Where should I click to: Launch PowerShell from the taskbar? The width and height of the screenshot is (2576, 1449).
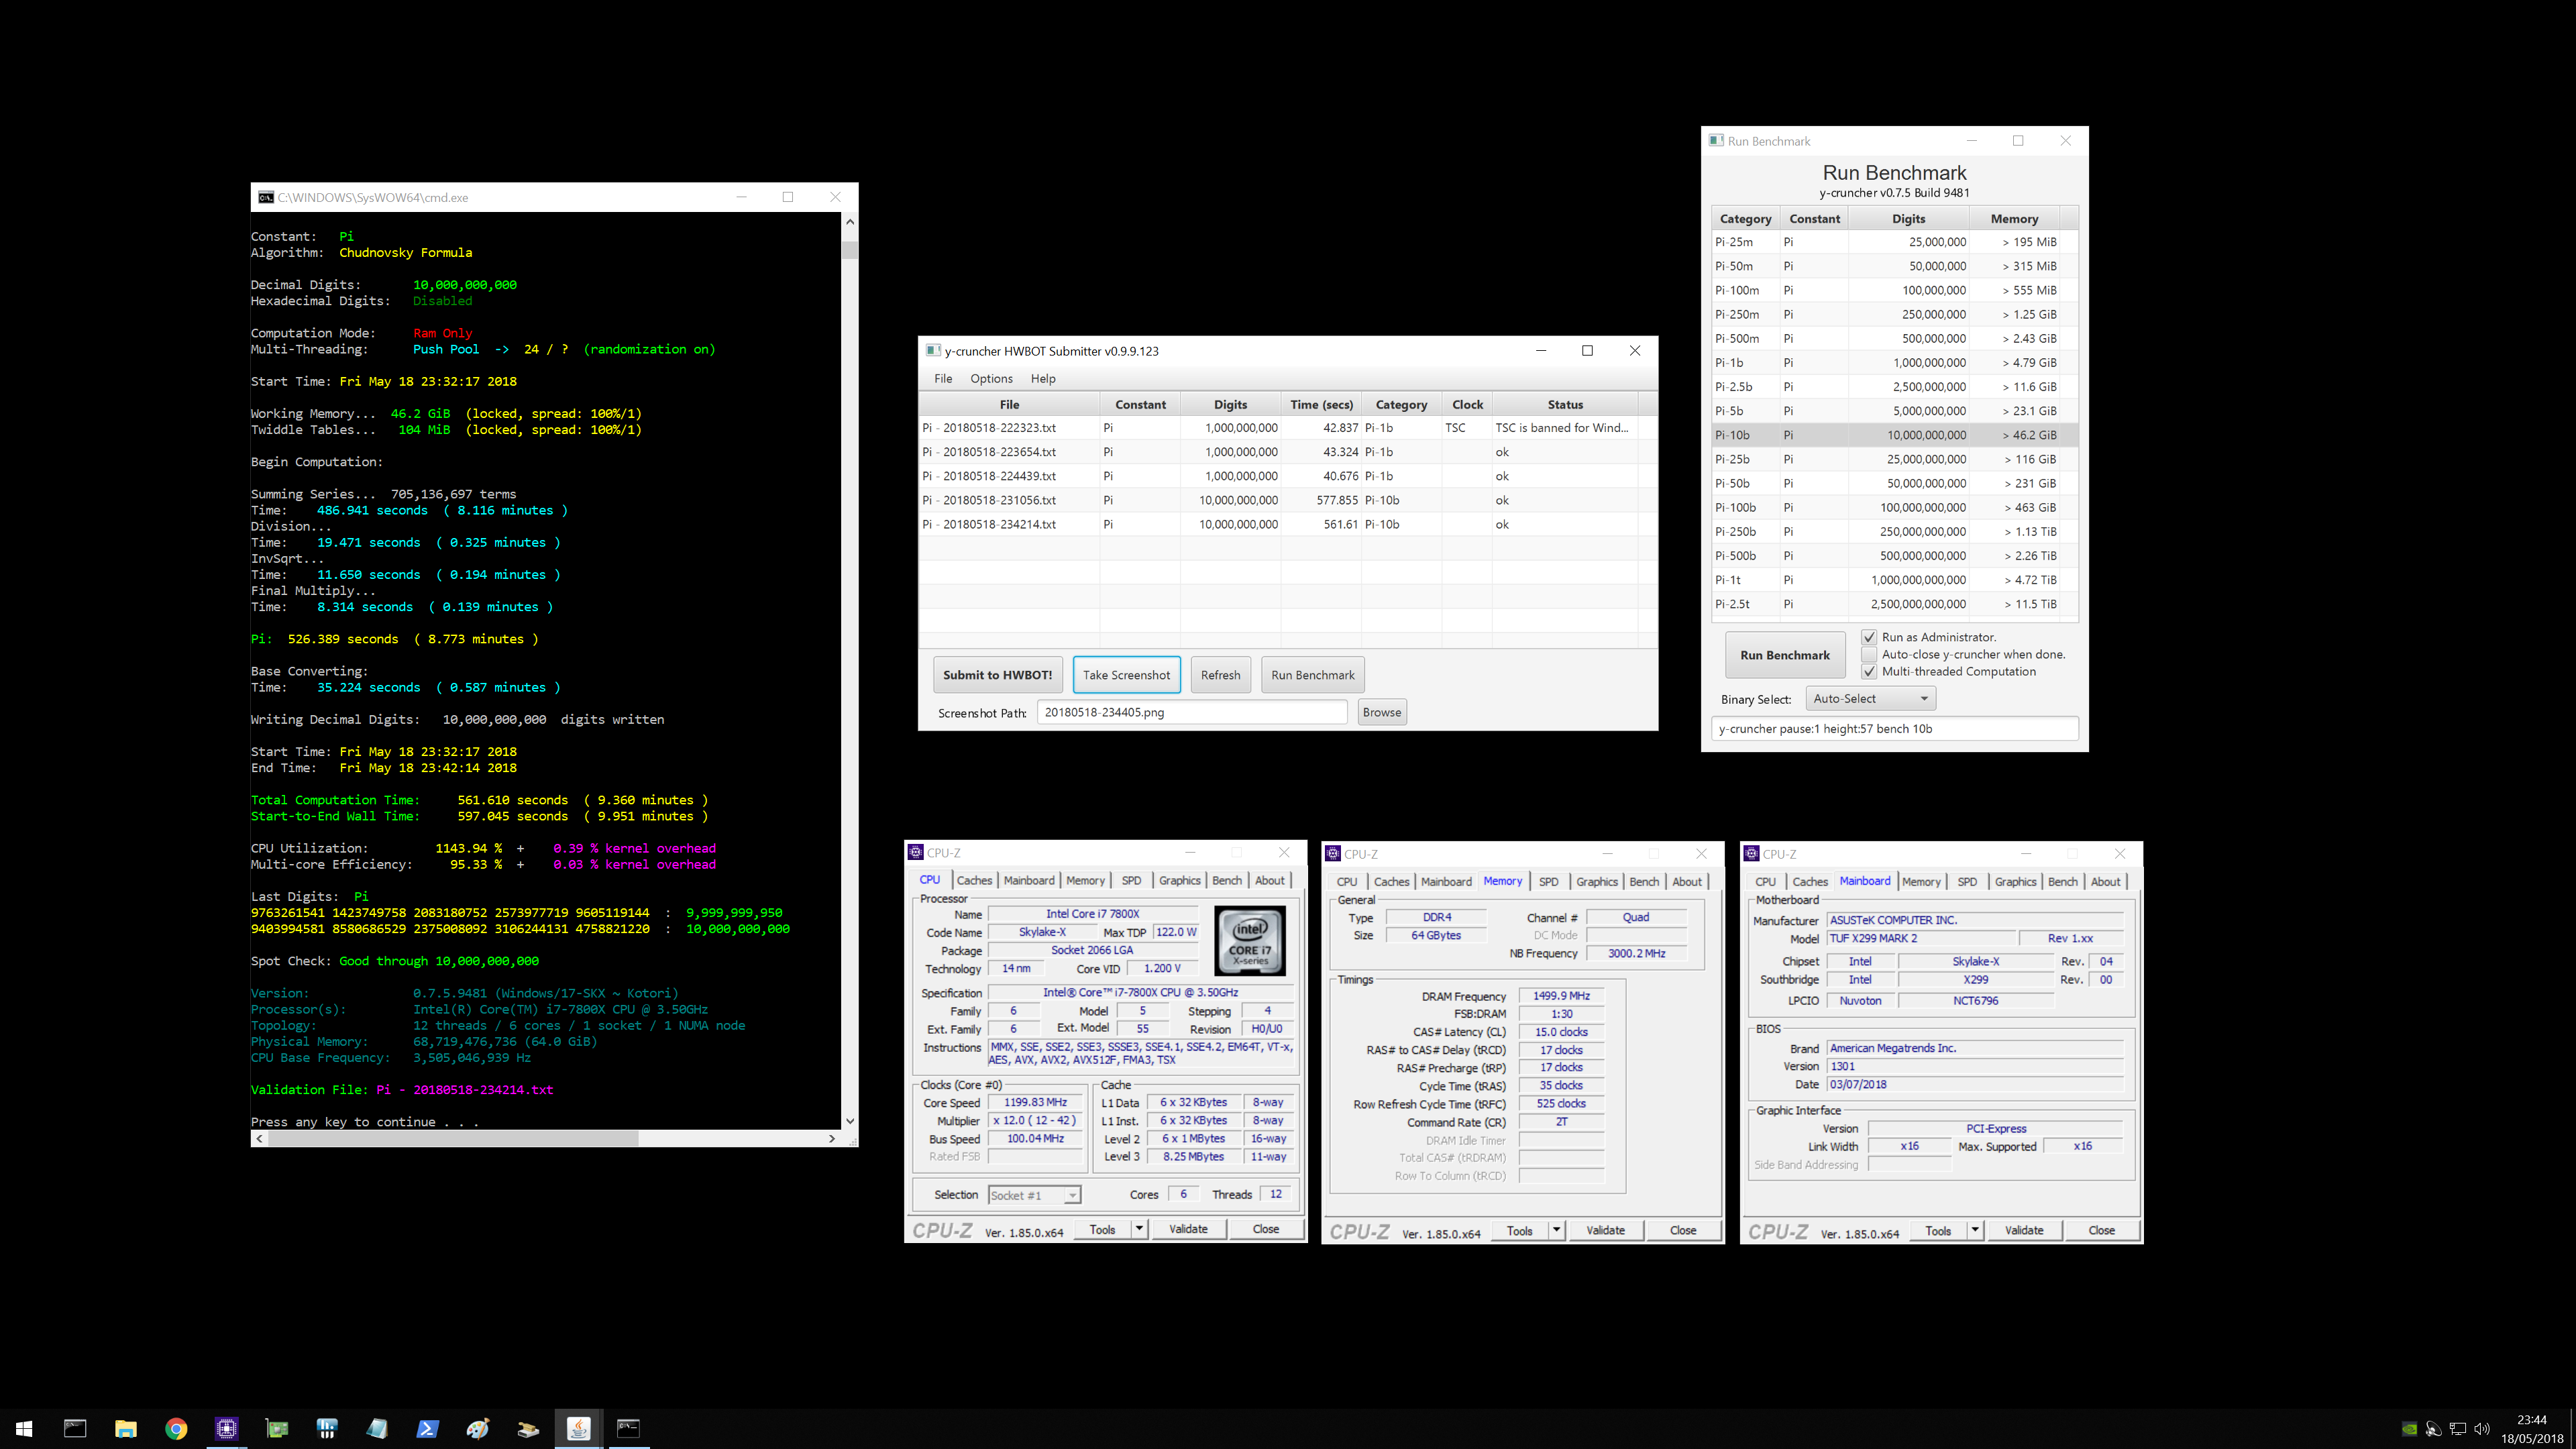point(427,1428)
